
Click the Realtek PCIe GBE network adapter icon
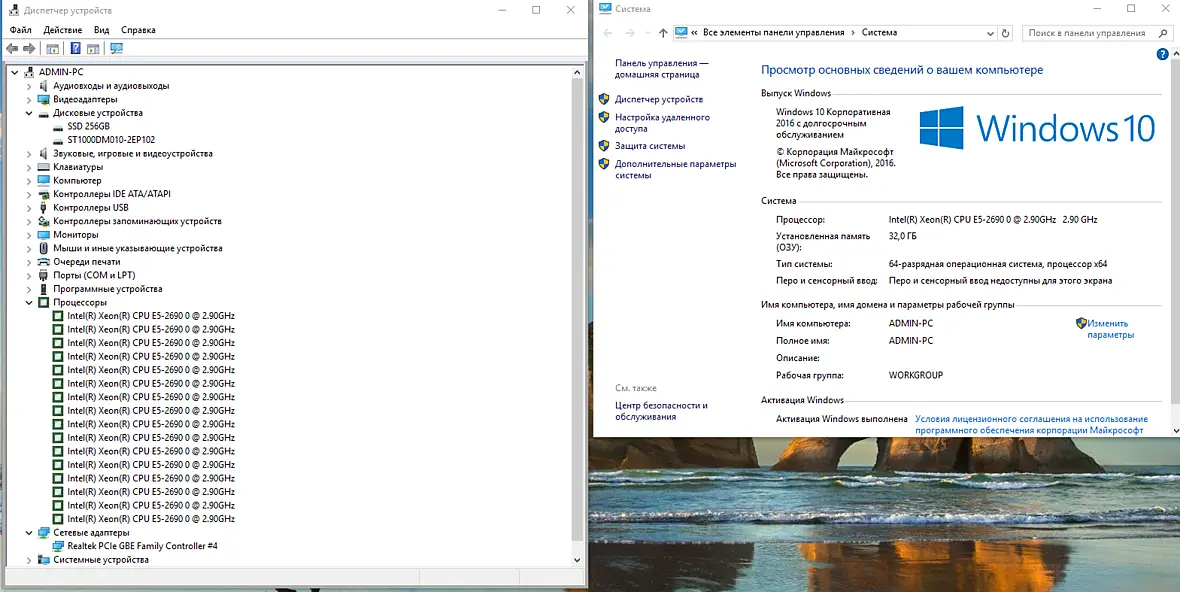pyautogui.click(x=58, y=546)
